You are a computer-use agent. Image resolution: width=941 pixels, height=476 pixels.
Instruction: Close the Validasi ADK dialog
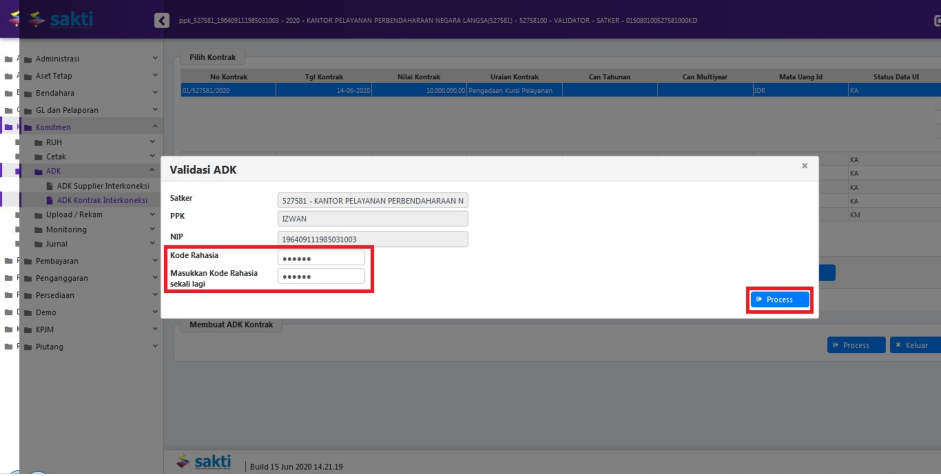click(804, 166)
